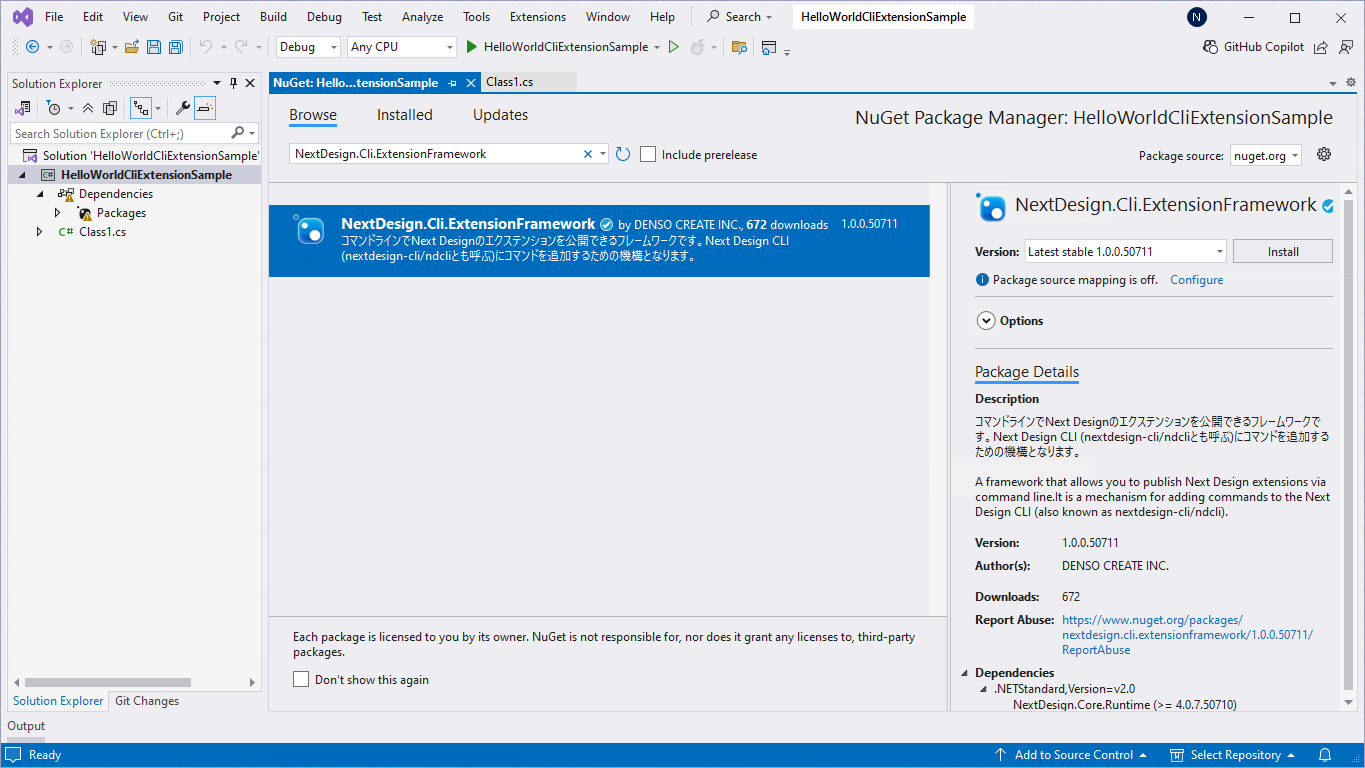This screenshot has width=1365, height=768.
Task: Click Start Without Debugging outline play icon
Action: click(674, 47)
